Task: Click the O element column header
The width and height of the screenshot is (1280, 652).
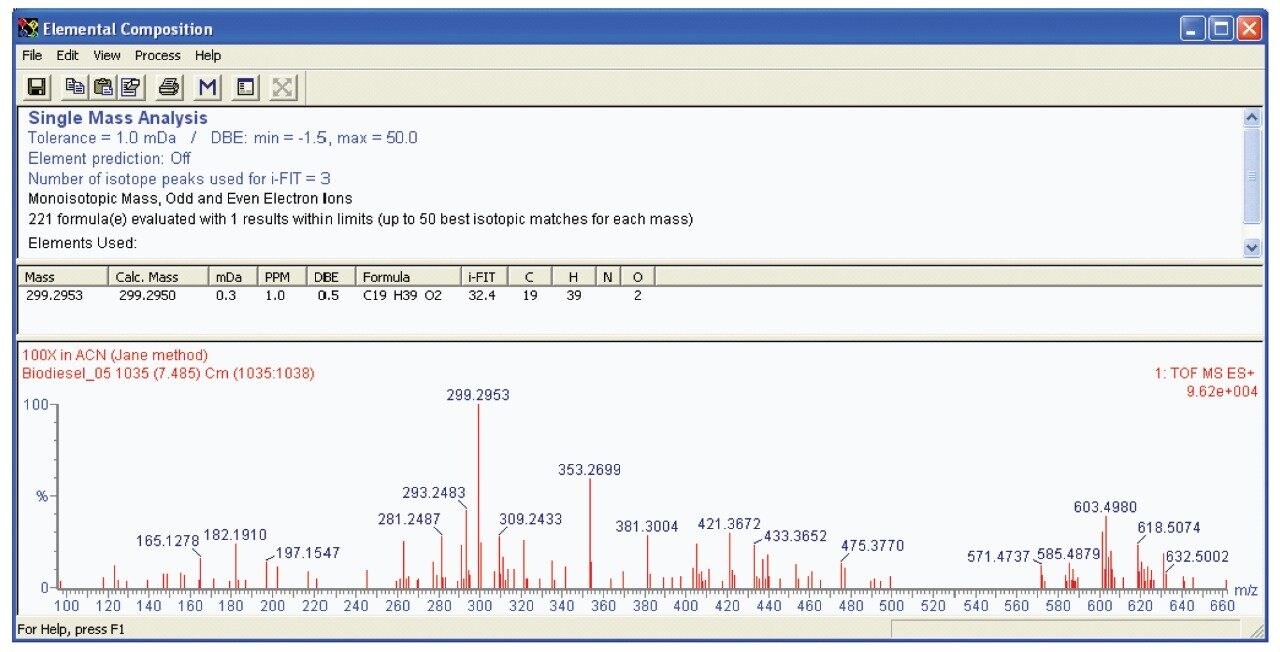Action: point(638,277)
